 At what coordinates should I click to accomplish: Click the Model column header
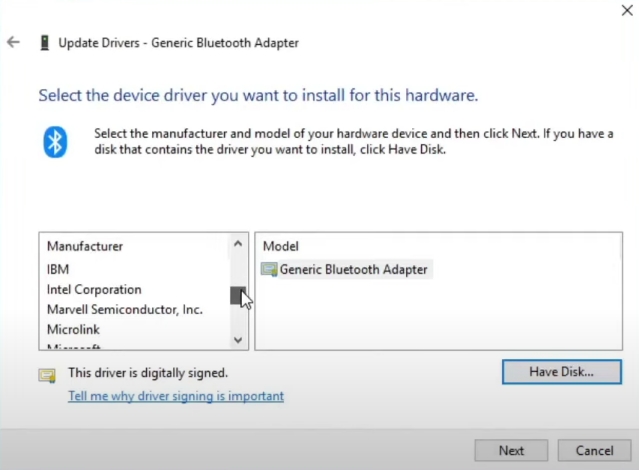280,245
